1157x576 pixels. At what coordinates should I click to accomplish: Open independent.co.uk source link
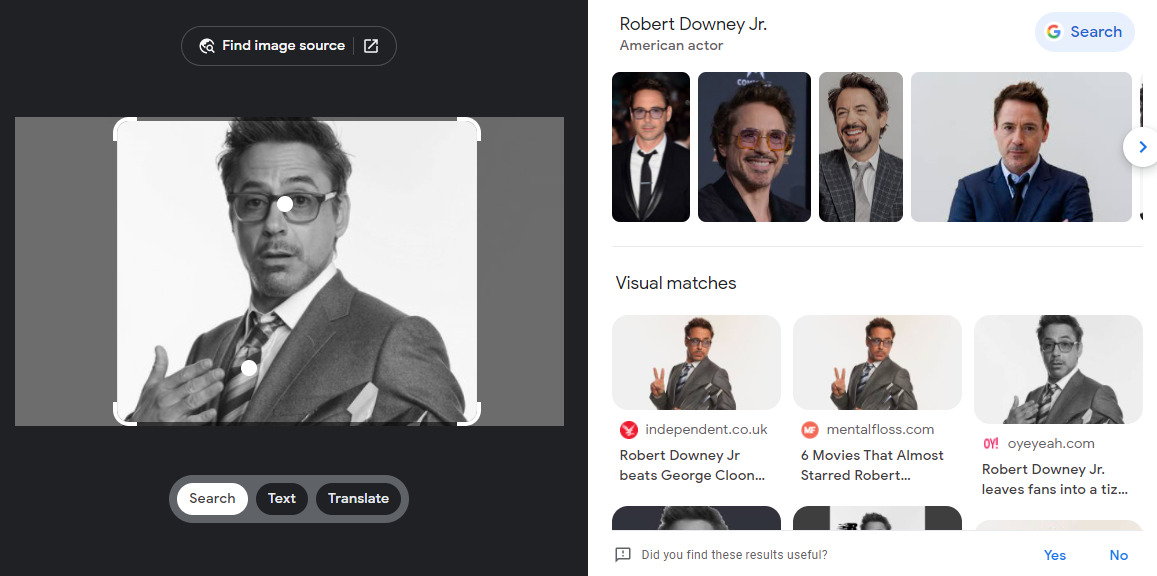click(706, 430)
